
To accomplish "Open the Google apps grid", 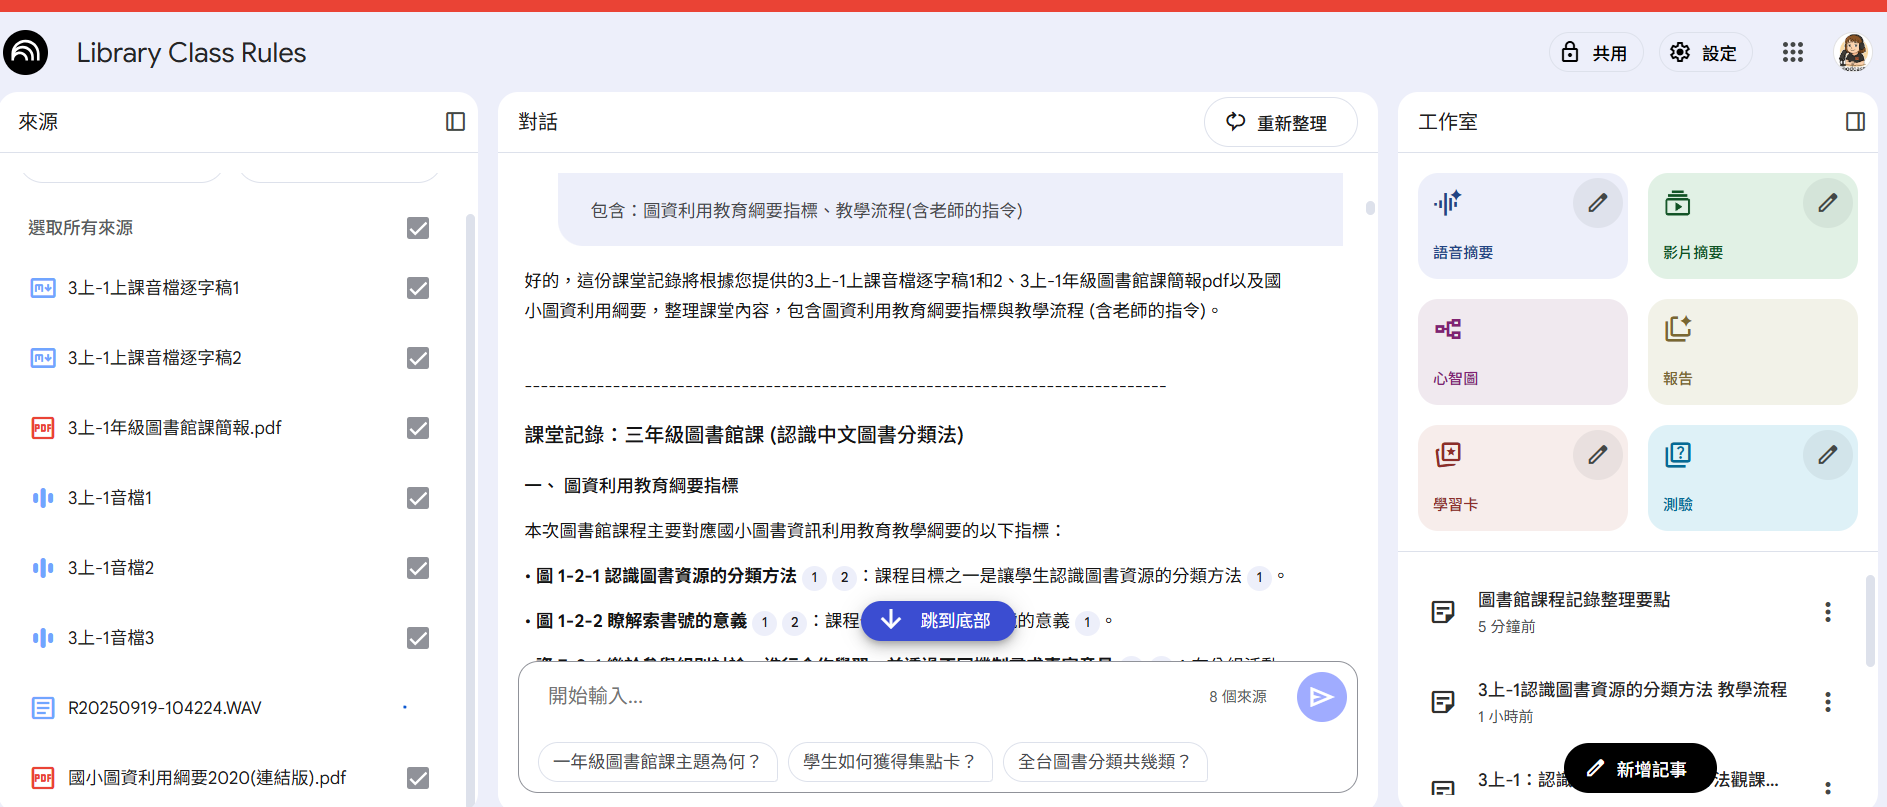I will [x=1792, y=53].
